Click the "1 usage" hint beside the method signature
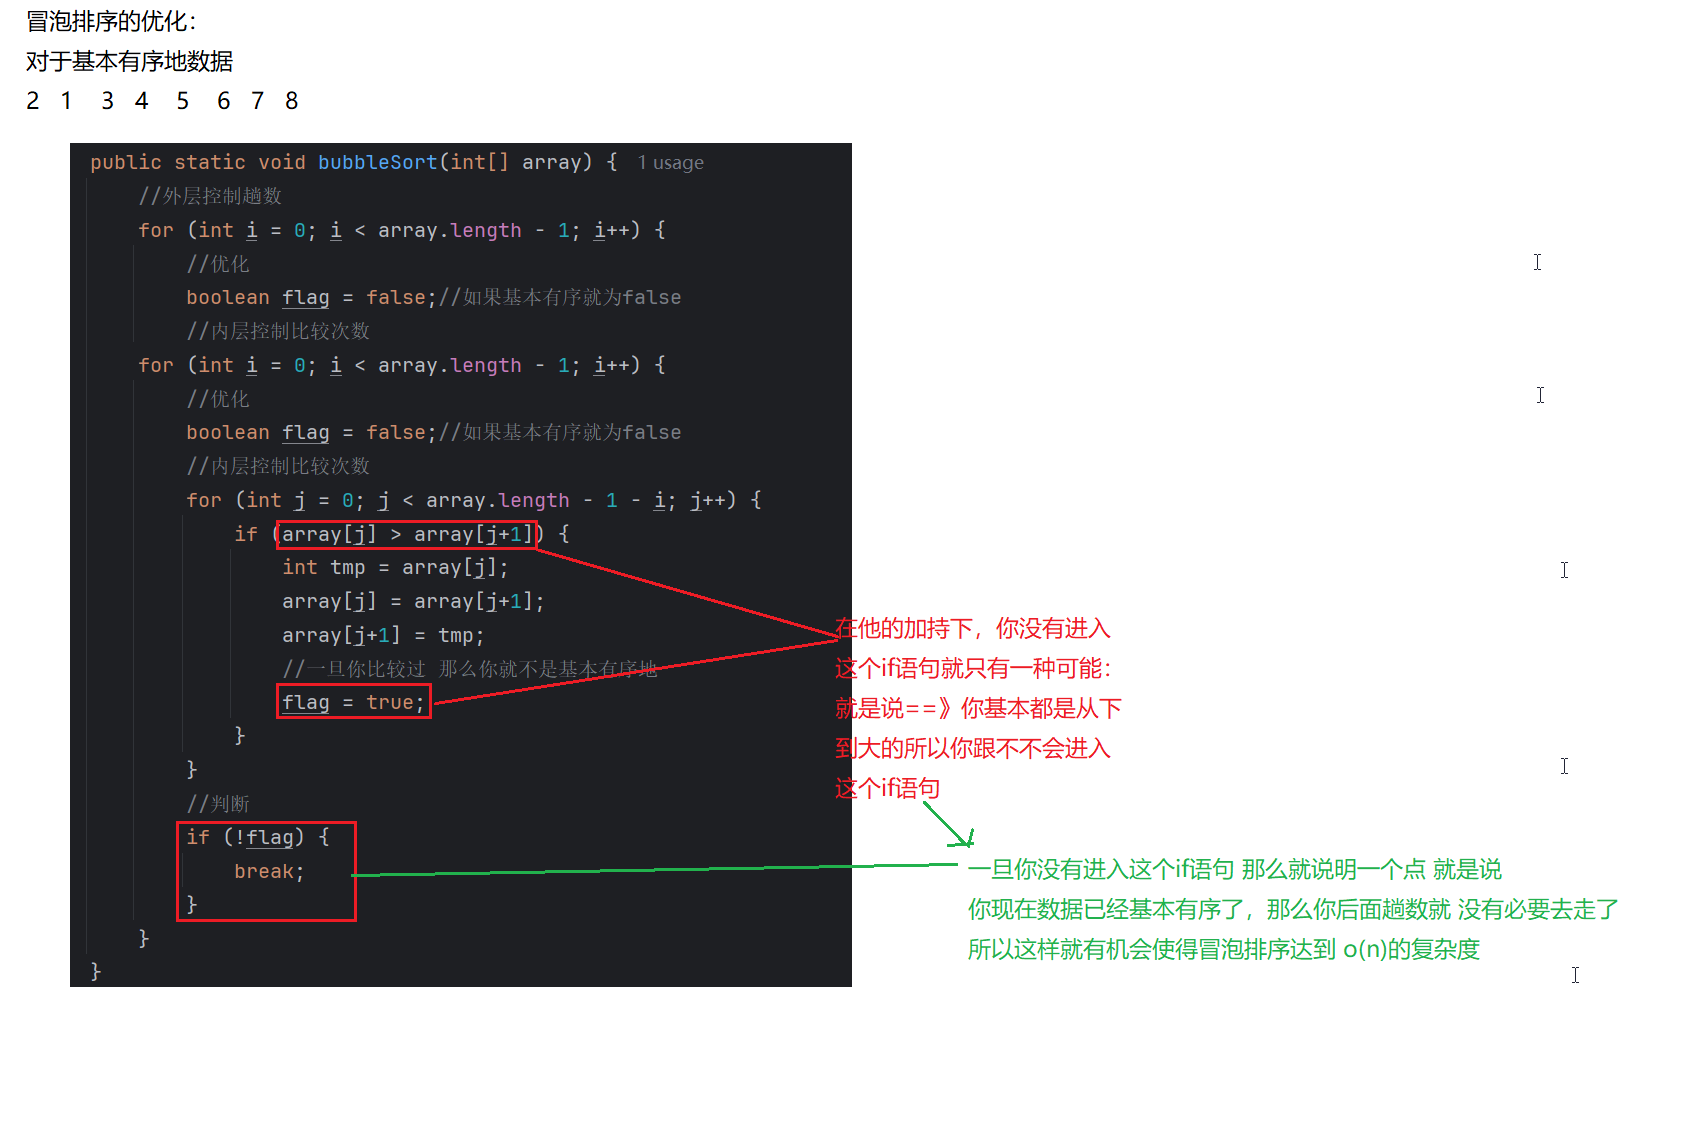Image resolution: width=1700 pixels, height=1137 pixels. point(670,163)
